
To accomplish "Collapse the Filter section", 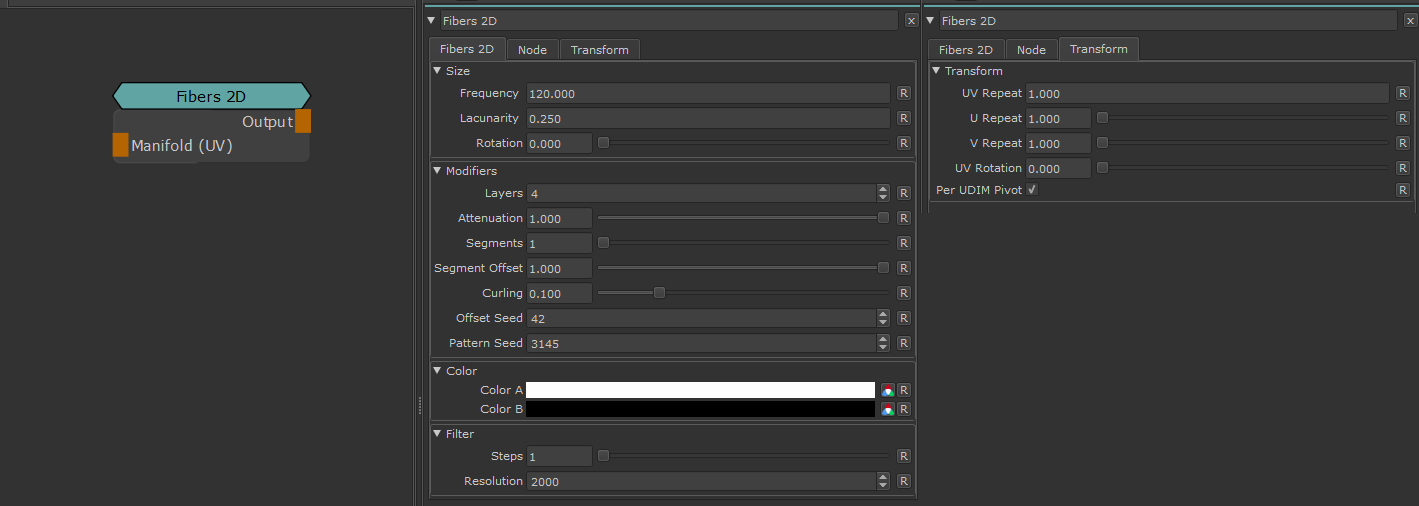I will point(437,434).
